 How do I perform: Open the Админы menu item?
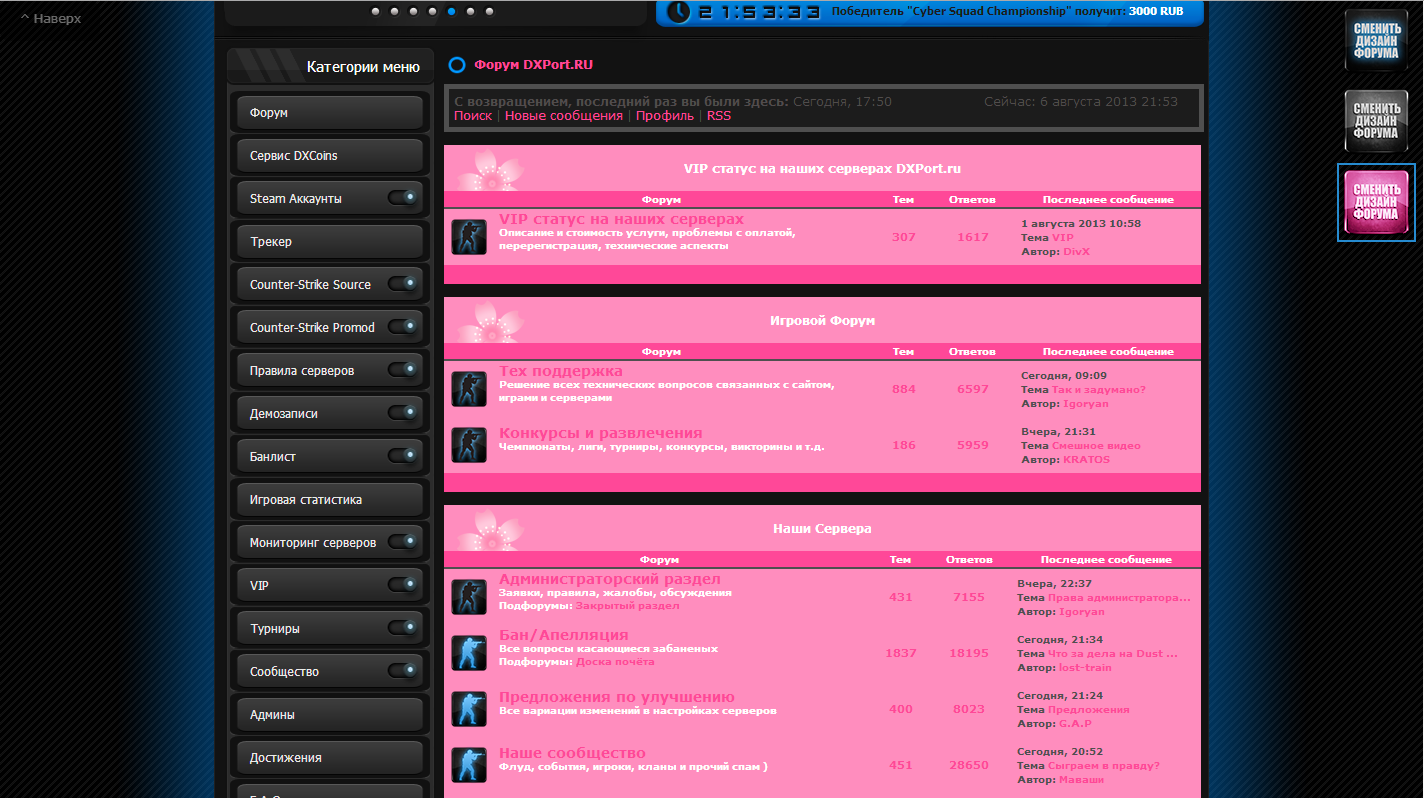click(330, 715)
